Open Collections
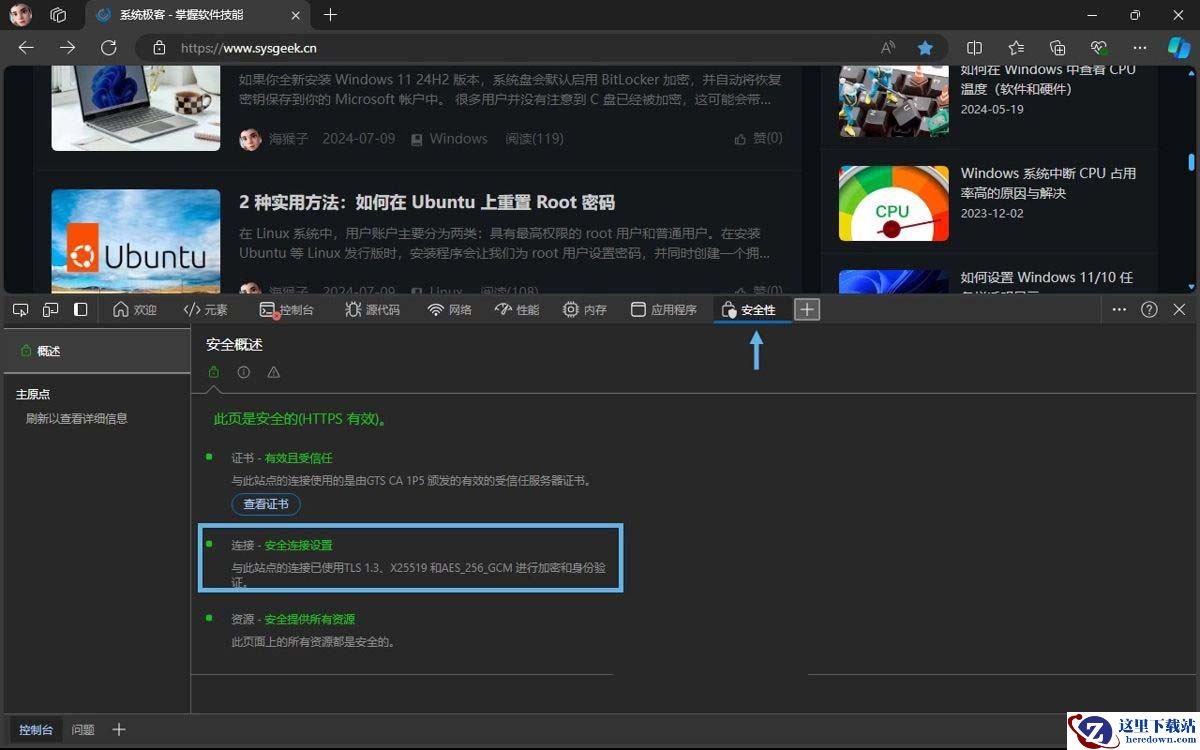Viewport: 1200px width, 750px height. point(1057,47)
